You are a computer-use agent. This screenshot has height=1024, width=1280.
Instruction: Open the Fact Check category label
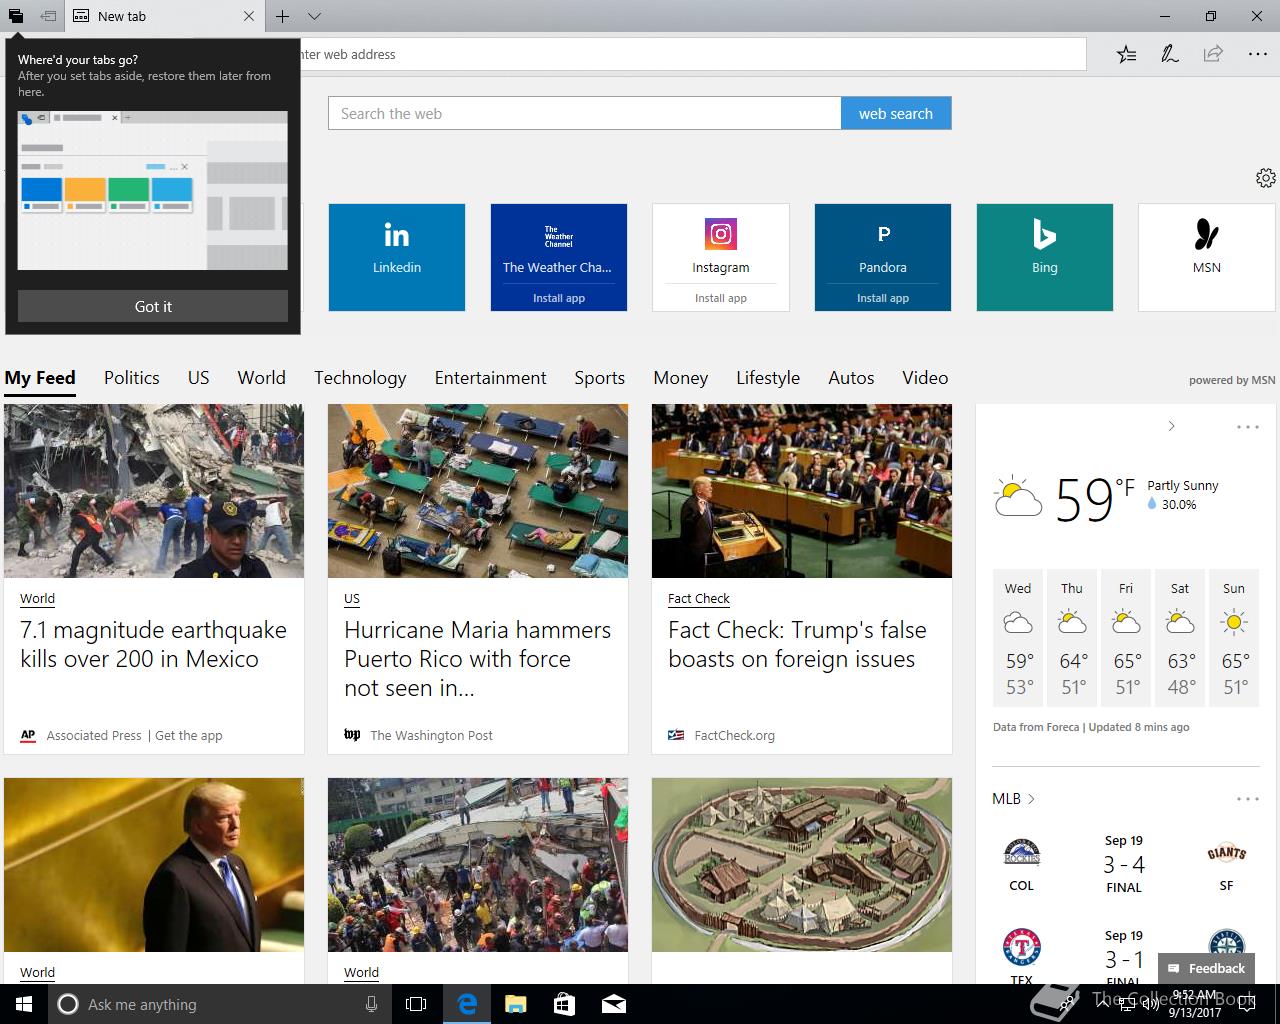click(x=699, y=598)
